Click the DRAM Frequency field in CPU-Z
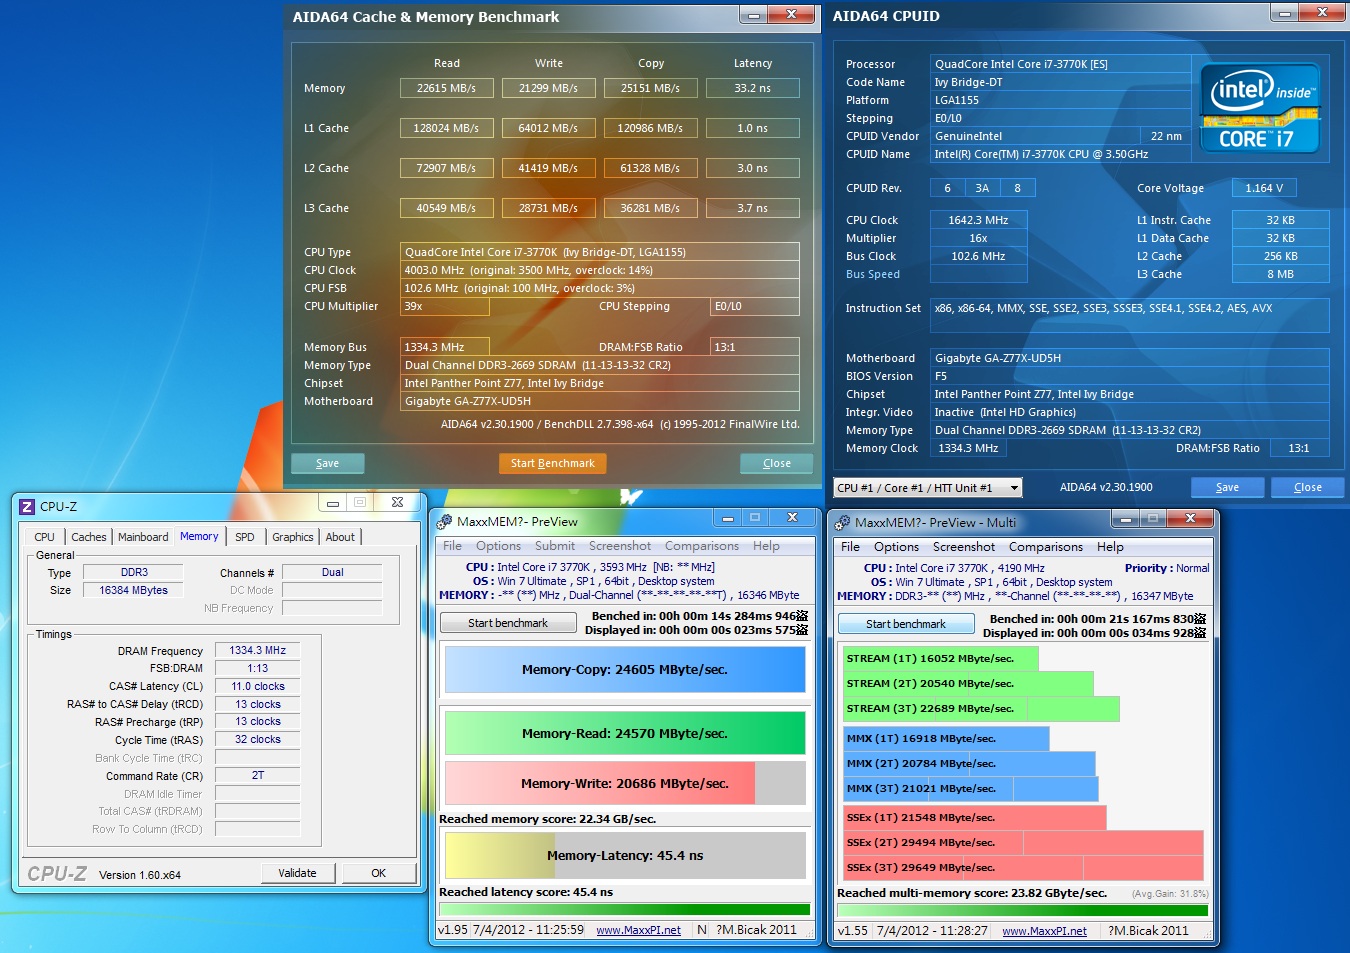 [258, 650]
